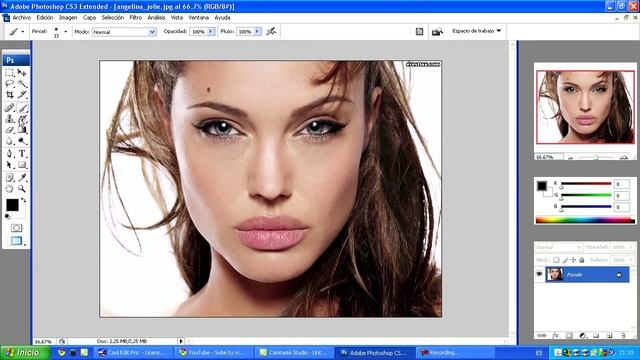
Task: Select the Rectangular Marquee tool
Action: click(9, 73)
